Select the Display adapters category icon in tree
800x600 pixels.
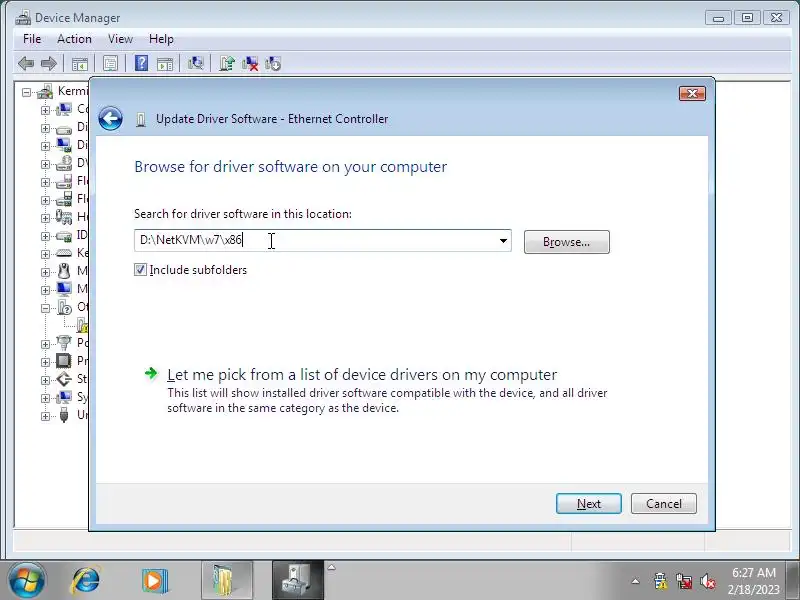point(64,145)
